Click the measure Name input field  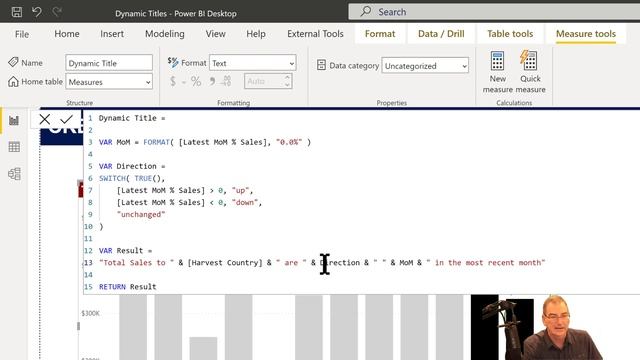(x=109, y=63)
